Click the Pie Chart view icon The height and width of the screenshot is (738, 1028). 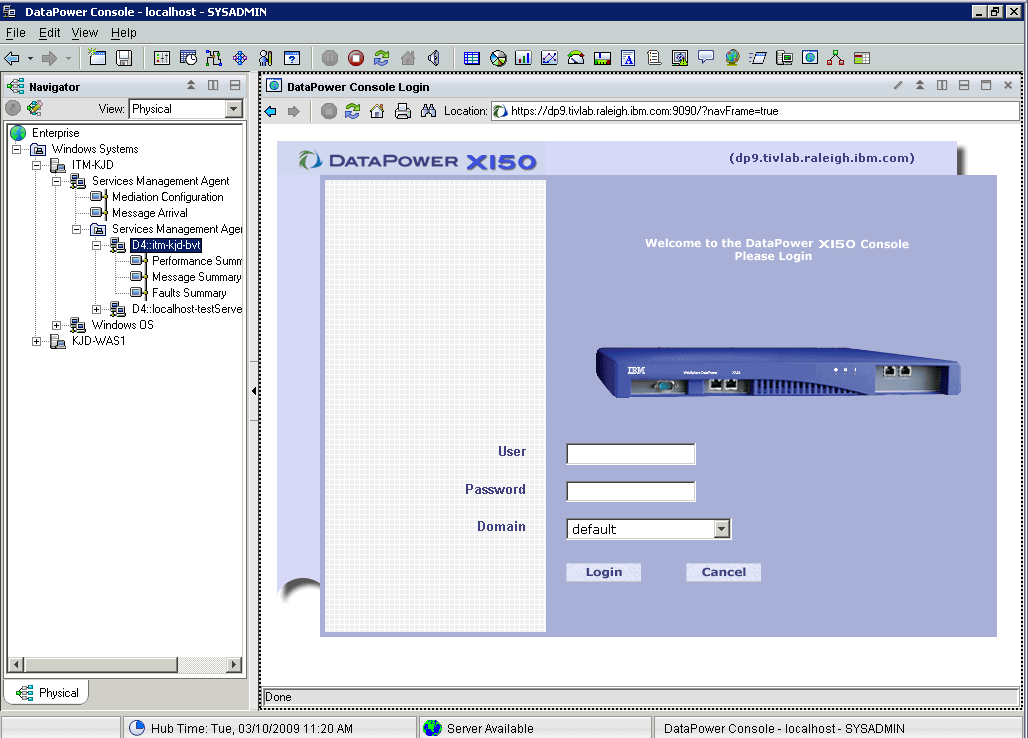click(x=498, y=58)
